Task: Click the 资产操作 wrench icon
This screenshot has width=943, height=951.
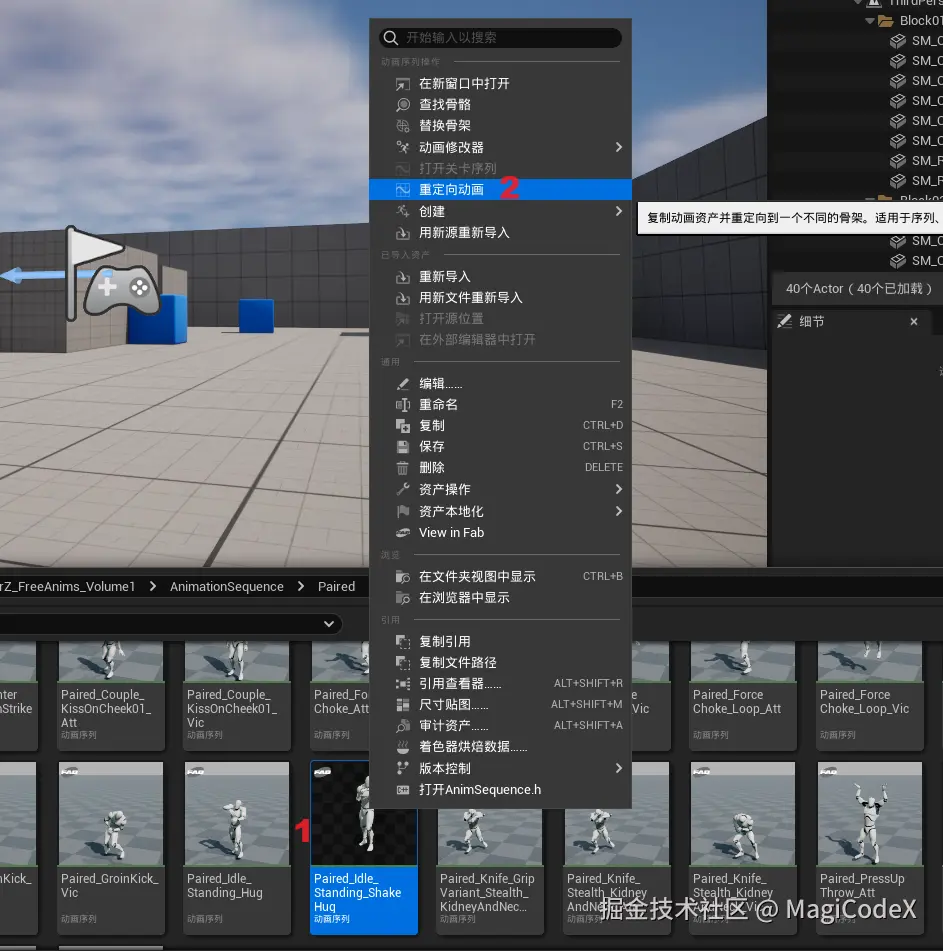Action: (x=403, y=489)
